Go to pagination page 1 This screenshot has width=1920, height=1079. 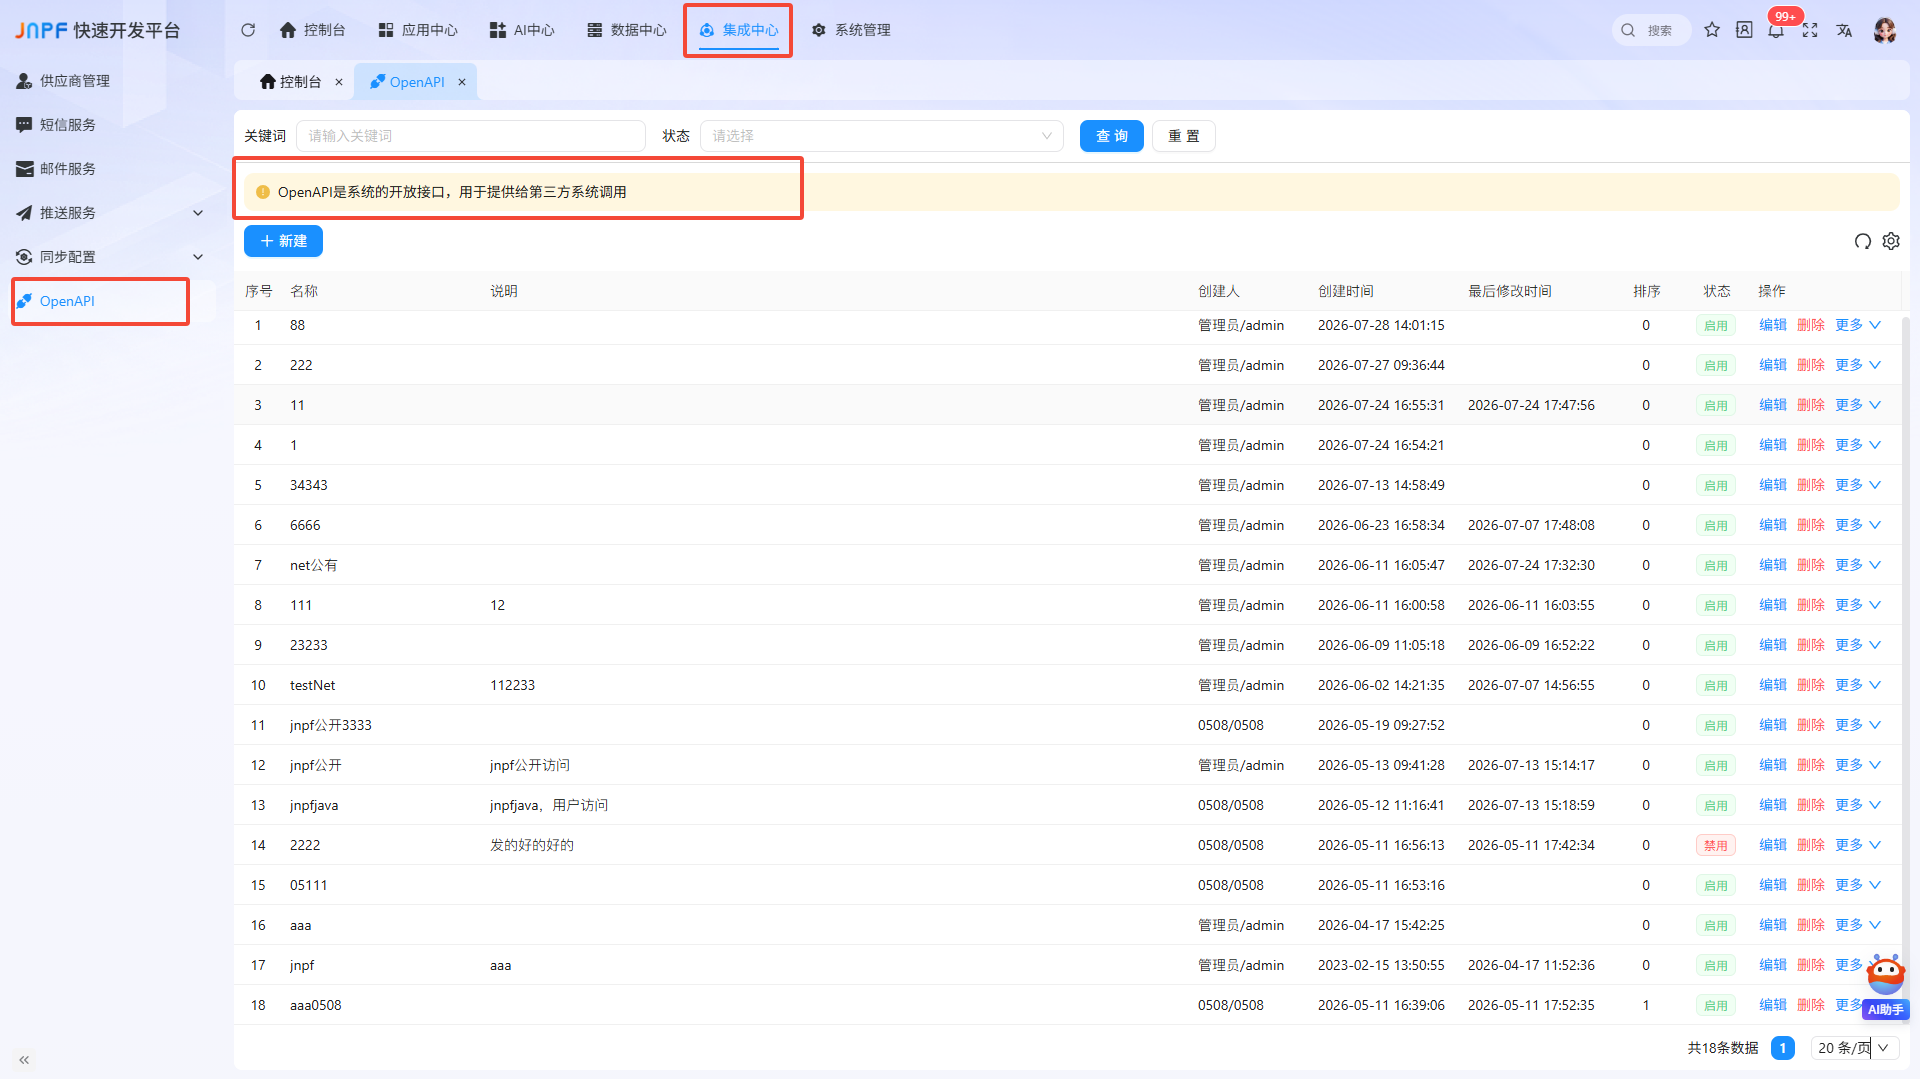point(1782,1048)
